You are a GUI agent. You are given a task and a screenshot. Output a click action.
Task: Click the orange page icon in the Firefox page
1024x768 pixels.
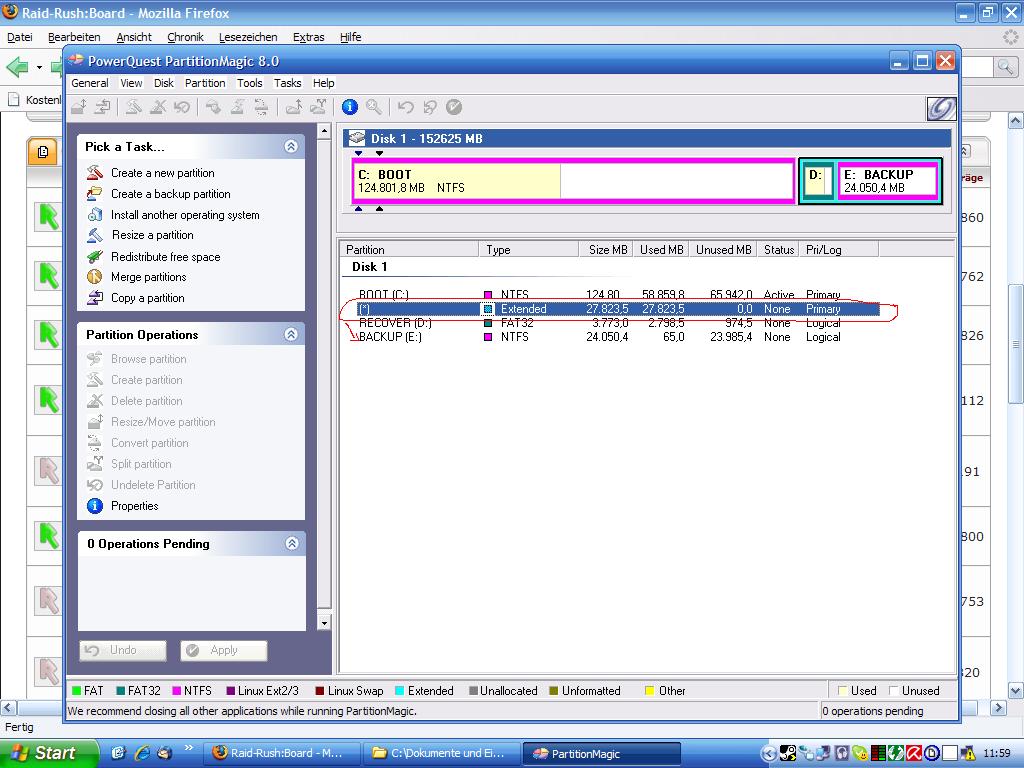point(42,152)
